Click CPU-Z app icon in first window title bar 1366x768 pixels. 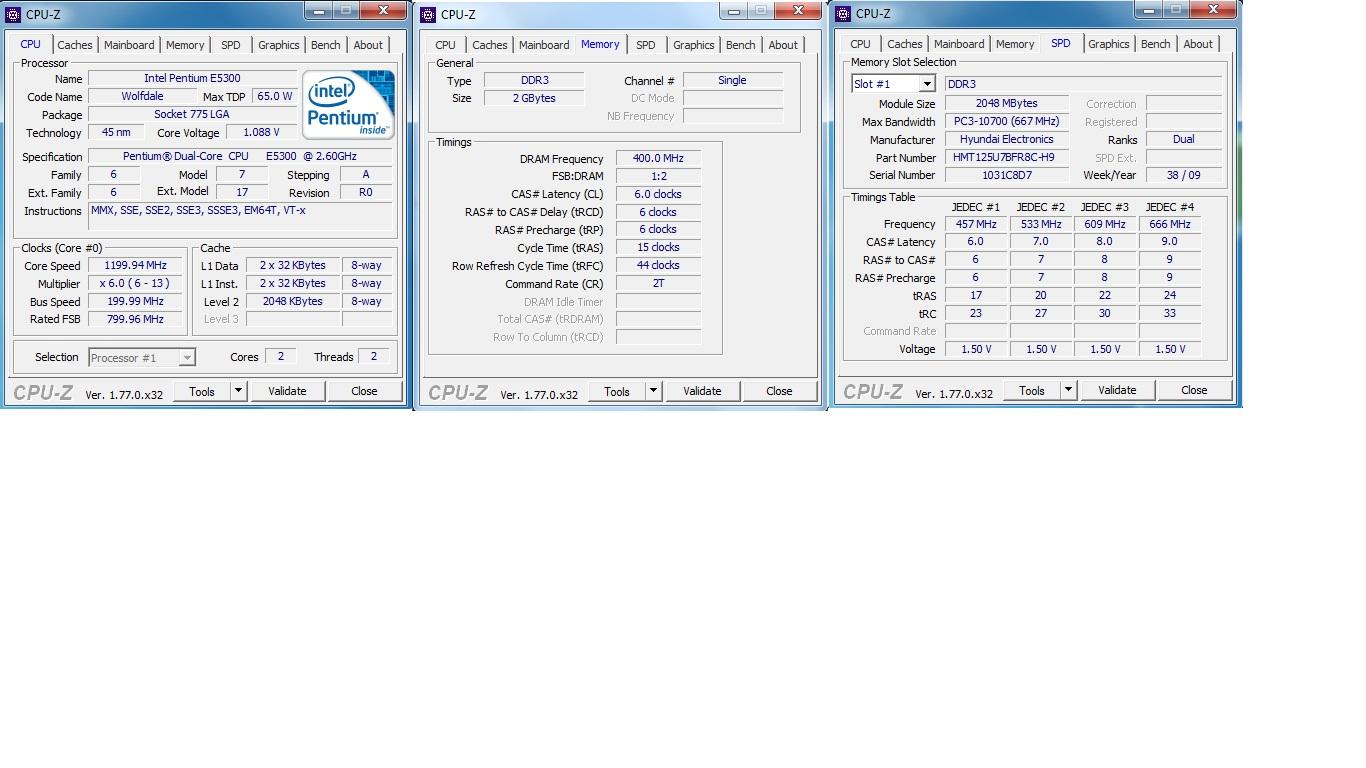[x=13, y=14]
